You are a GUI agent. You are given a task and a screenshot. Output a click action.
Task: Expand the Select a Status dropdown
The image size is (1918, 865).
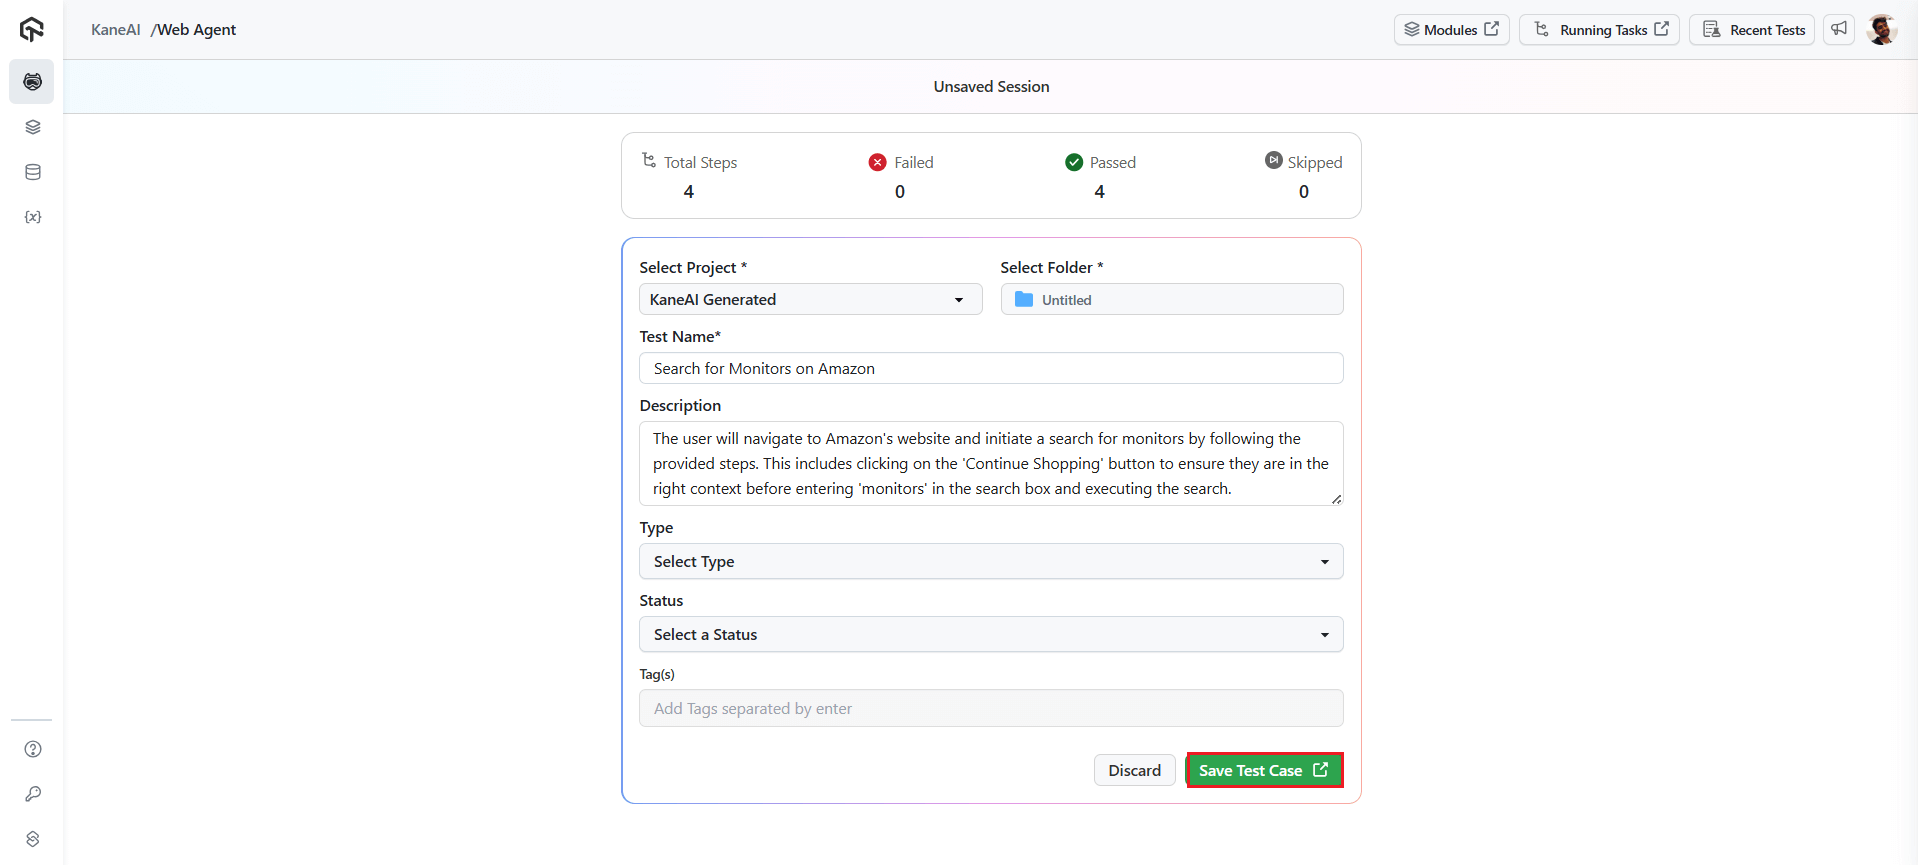coord(990,634)
